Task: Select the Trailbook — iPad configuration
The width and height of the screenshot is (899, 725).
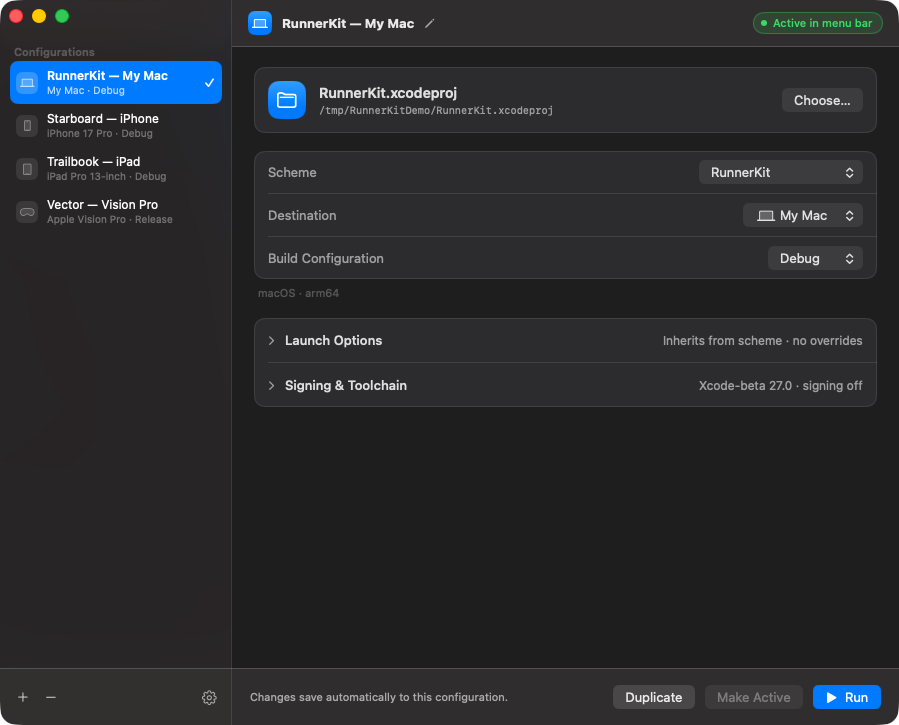Action: click(x=116, y=168)
